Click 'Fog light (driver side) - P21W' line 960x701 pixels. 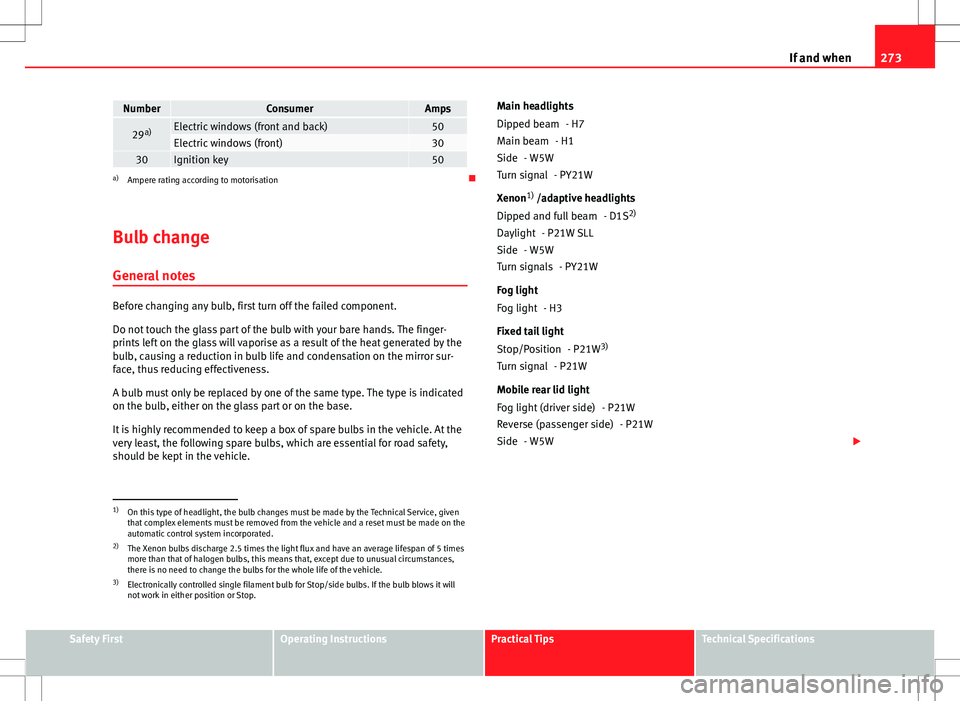(x=566, y=408)
